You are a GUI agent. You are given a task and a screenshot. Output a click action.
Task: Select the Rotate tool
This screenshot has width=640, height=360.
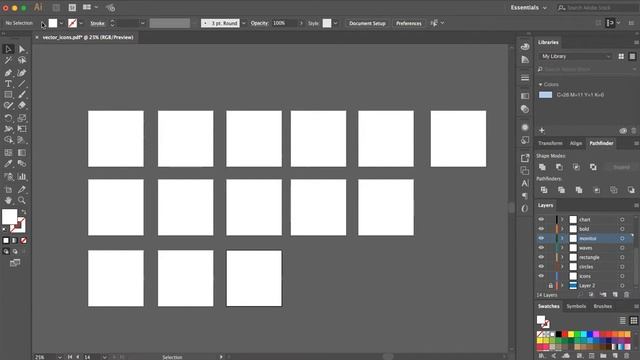tap(8, 118)
